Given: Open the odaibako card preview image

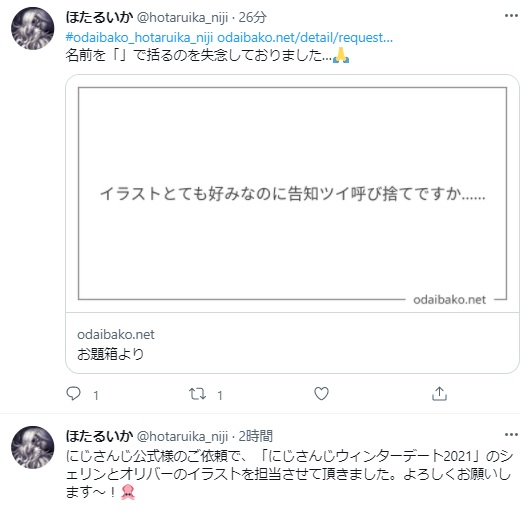Looking at the screenshot, I should click(x=292, y=194).
